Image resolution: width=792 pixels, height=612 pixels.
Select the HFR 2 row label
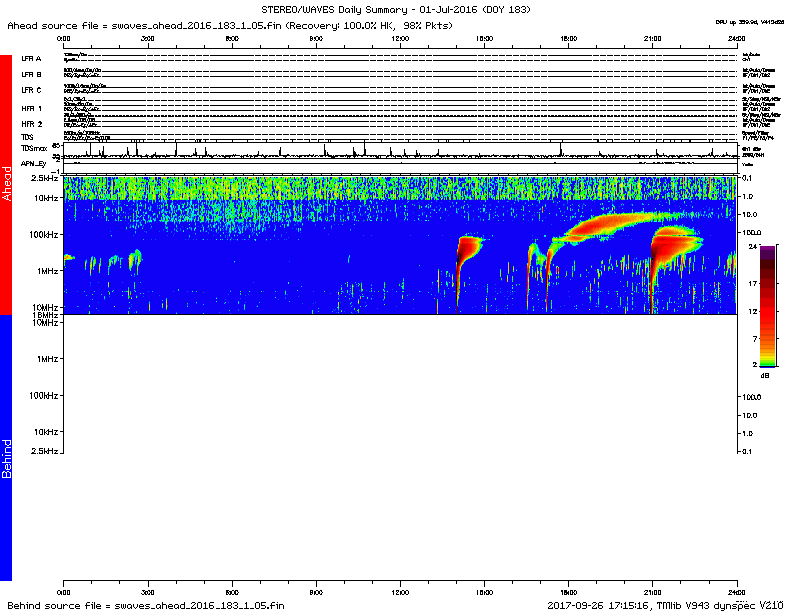32,124
